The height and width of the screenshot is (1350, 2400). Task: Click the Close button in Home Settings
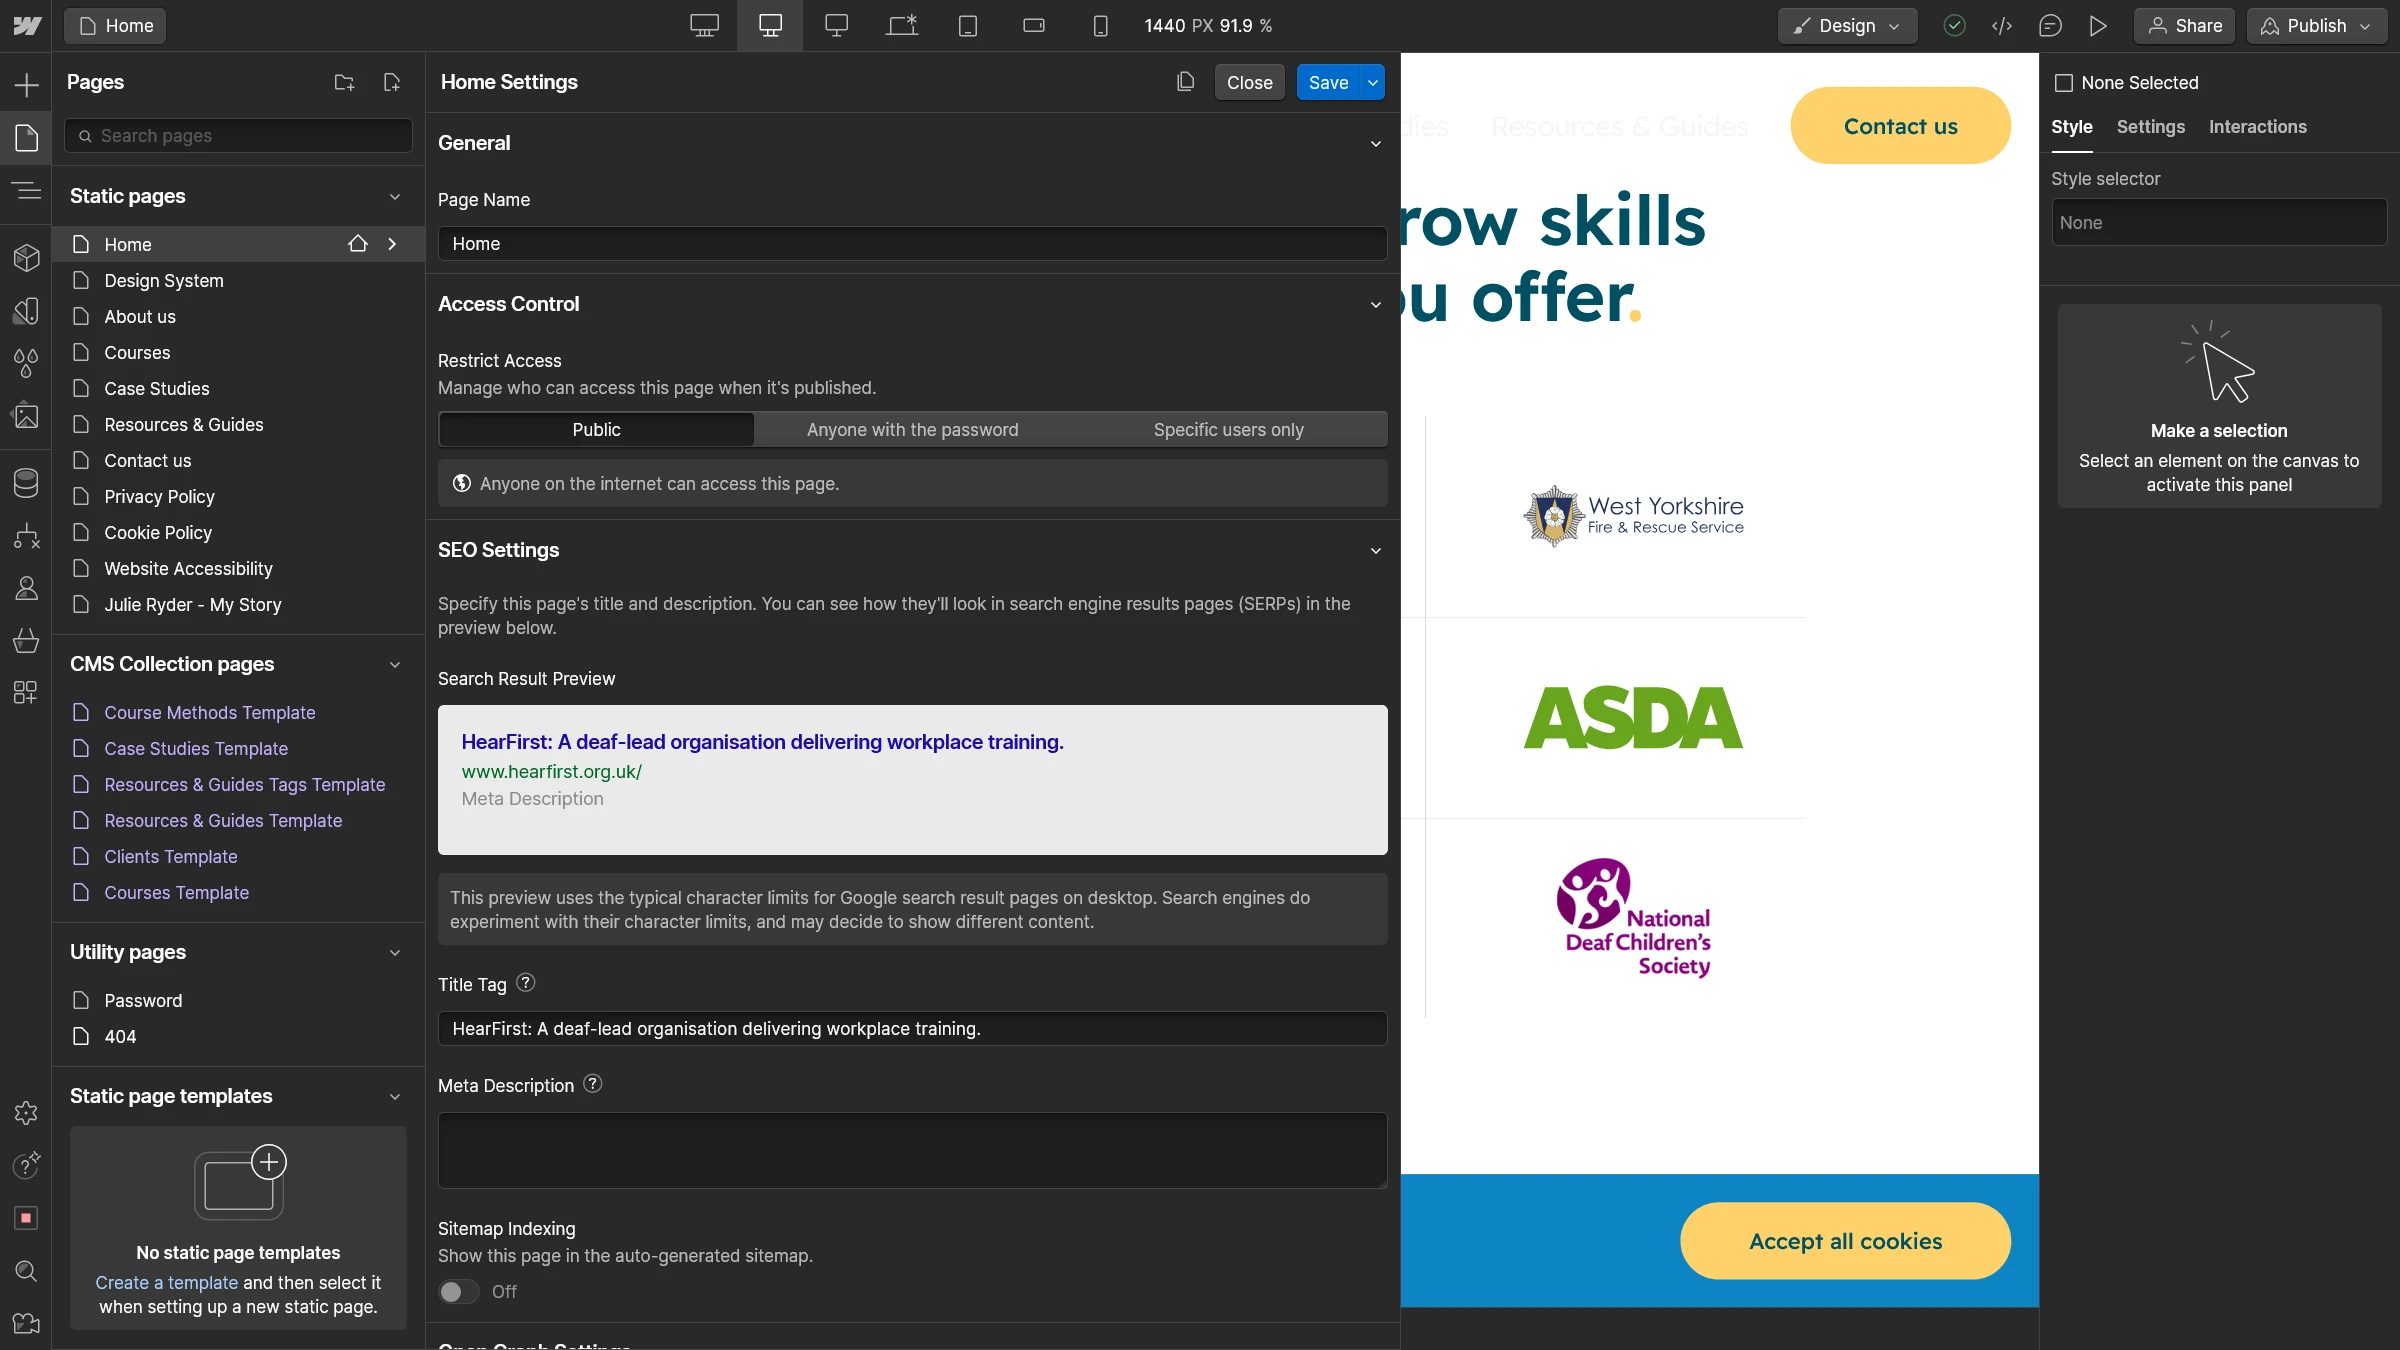pyautogui.click(x=1249, y=83)
